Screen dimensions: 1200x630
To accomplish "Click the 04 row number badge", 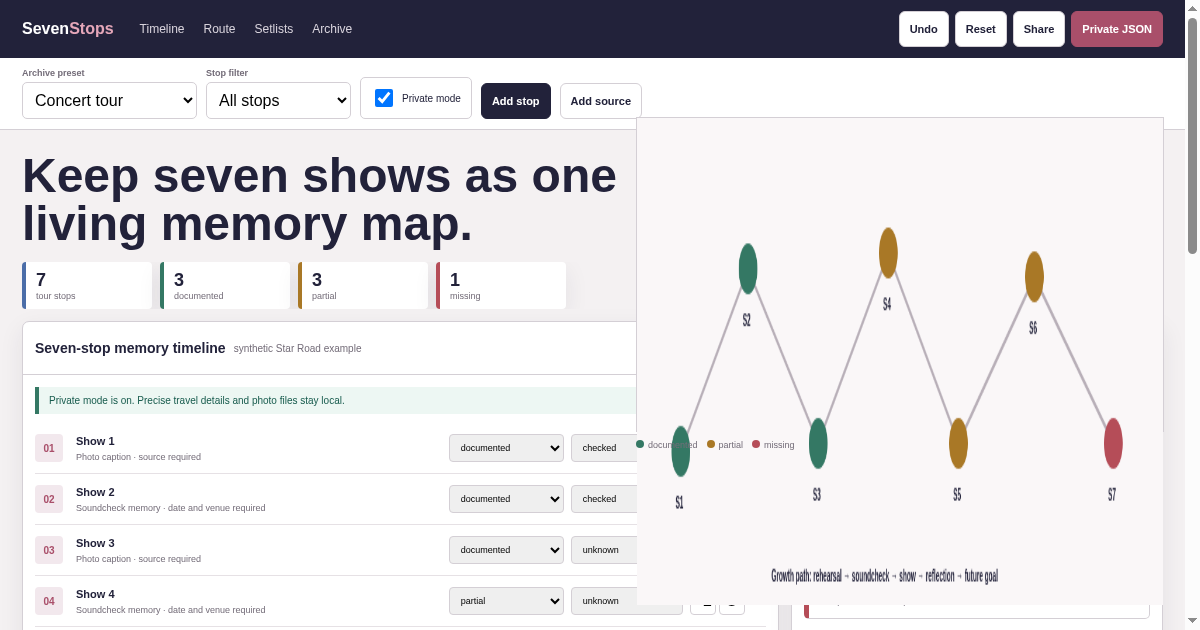I will point(49,601).
